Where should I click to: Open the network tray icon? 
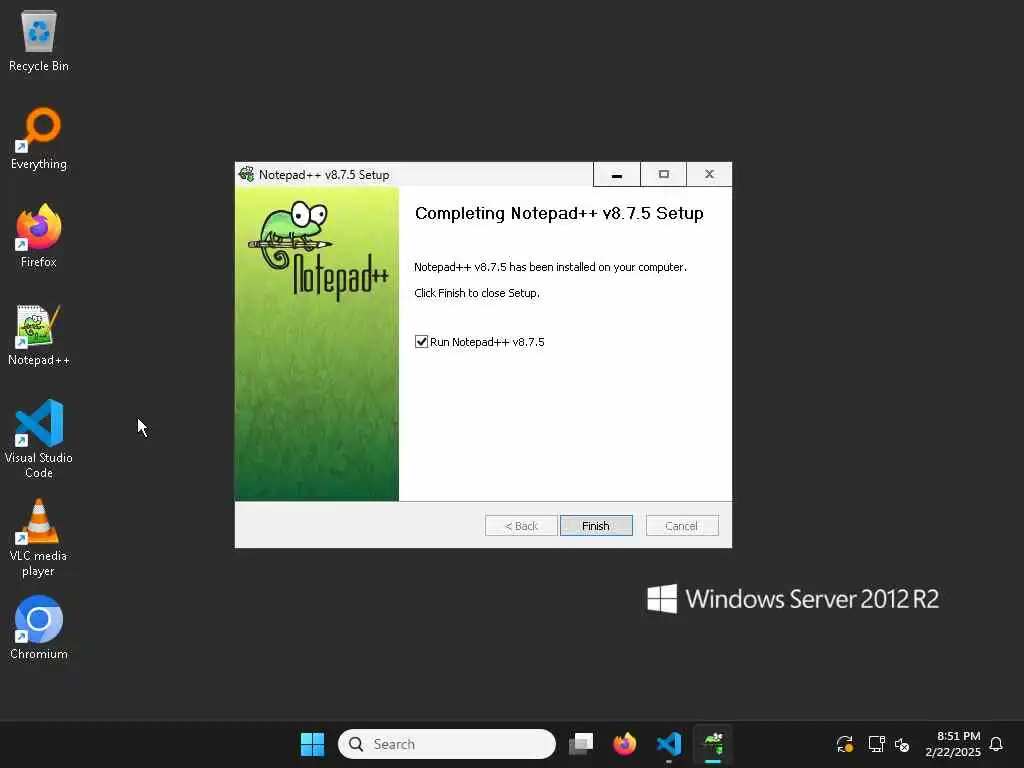coord(876,744)
